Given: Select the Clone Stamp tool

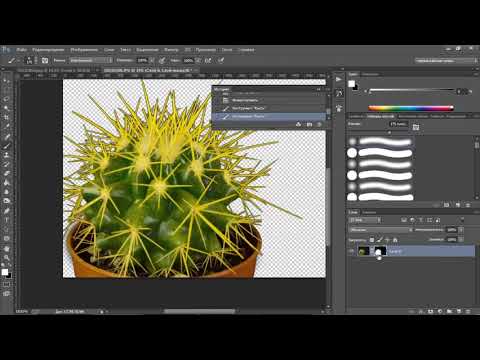Looking at the screenshot, I should 6,155.
